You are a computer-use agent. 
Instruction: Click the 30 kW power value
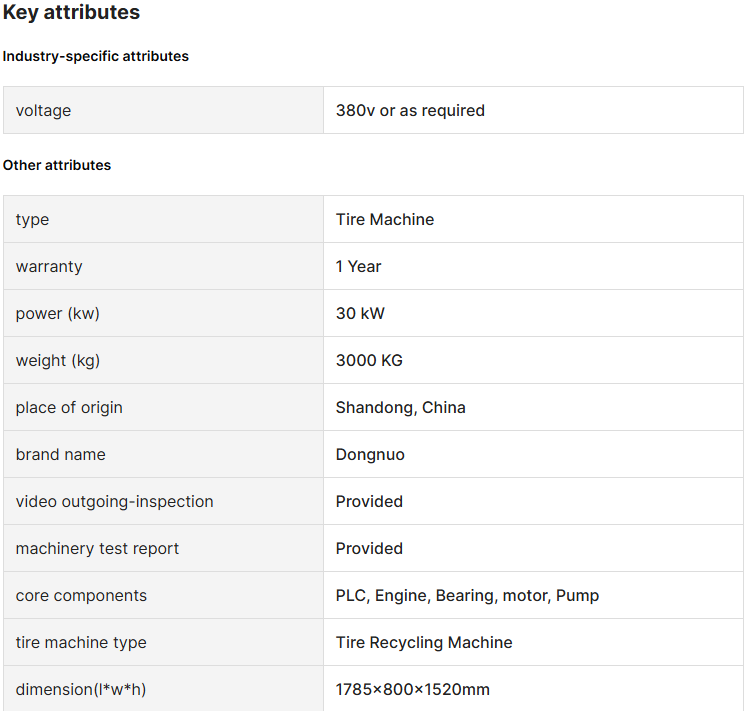point(360,313)
